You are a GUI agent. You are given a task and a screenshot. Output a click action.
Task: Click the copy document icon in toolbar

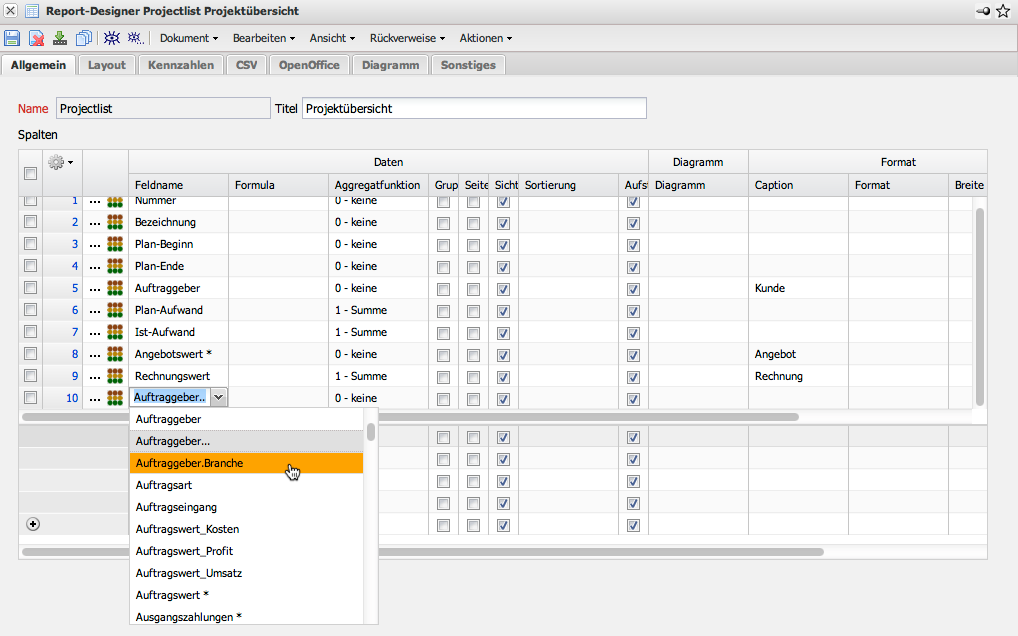84,38
